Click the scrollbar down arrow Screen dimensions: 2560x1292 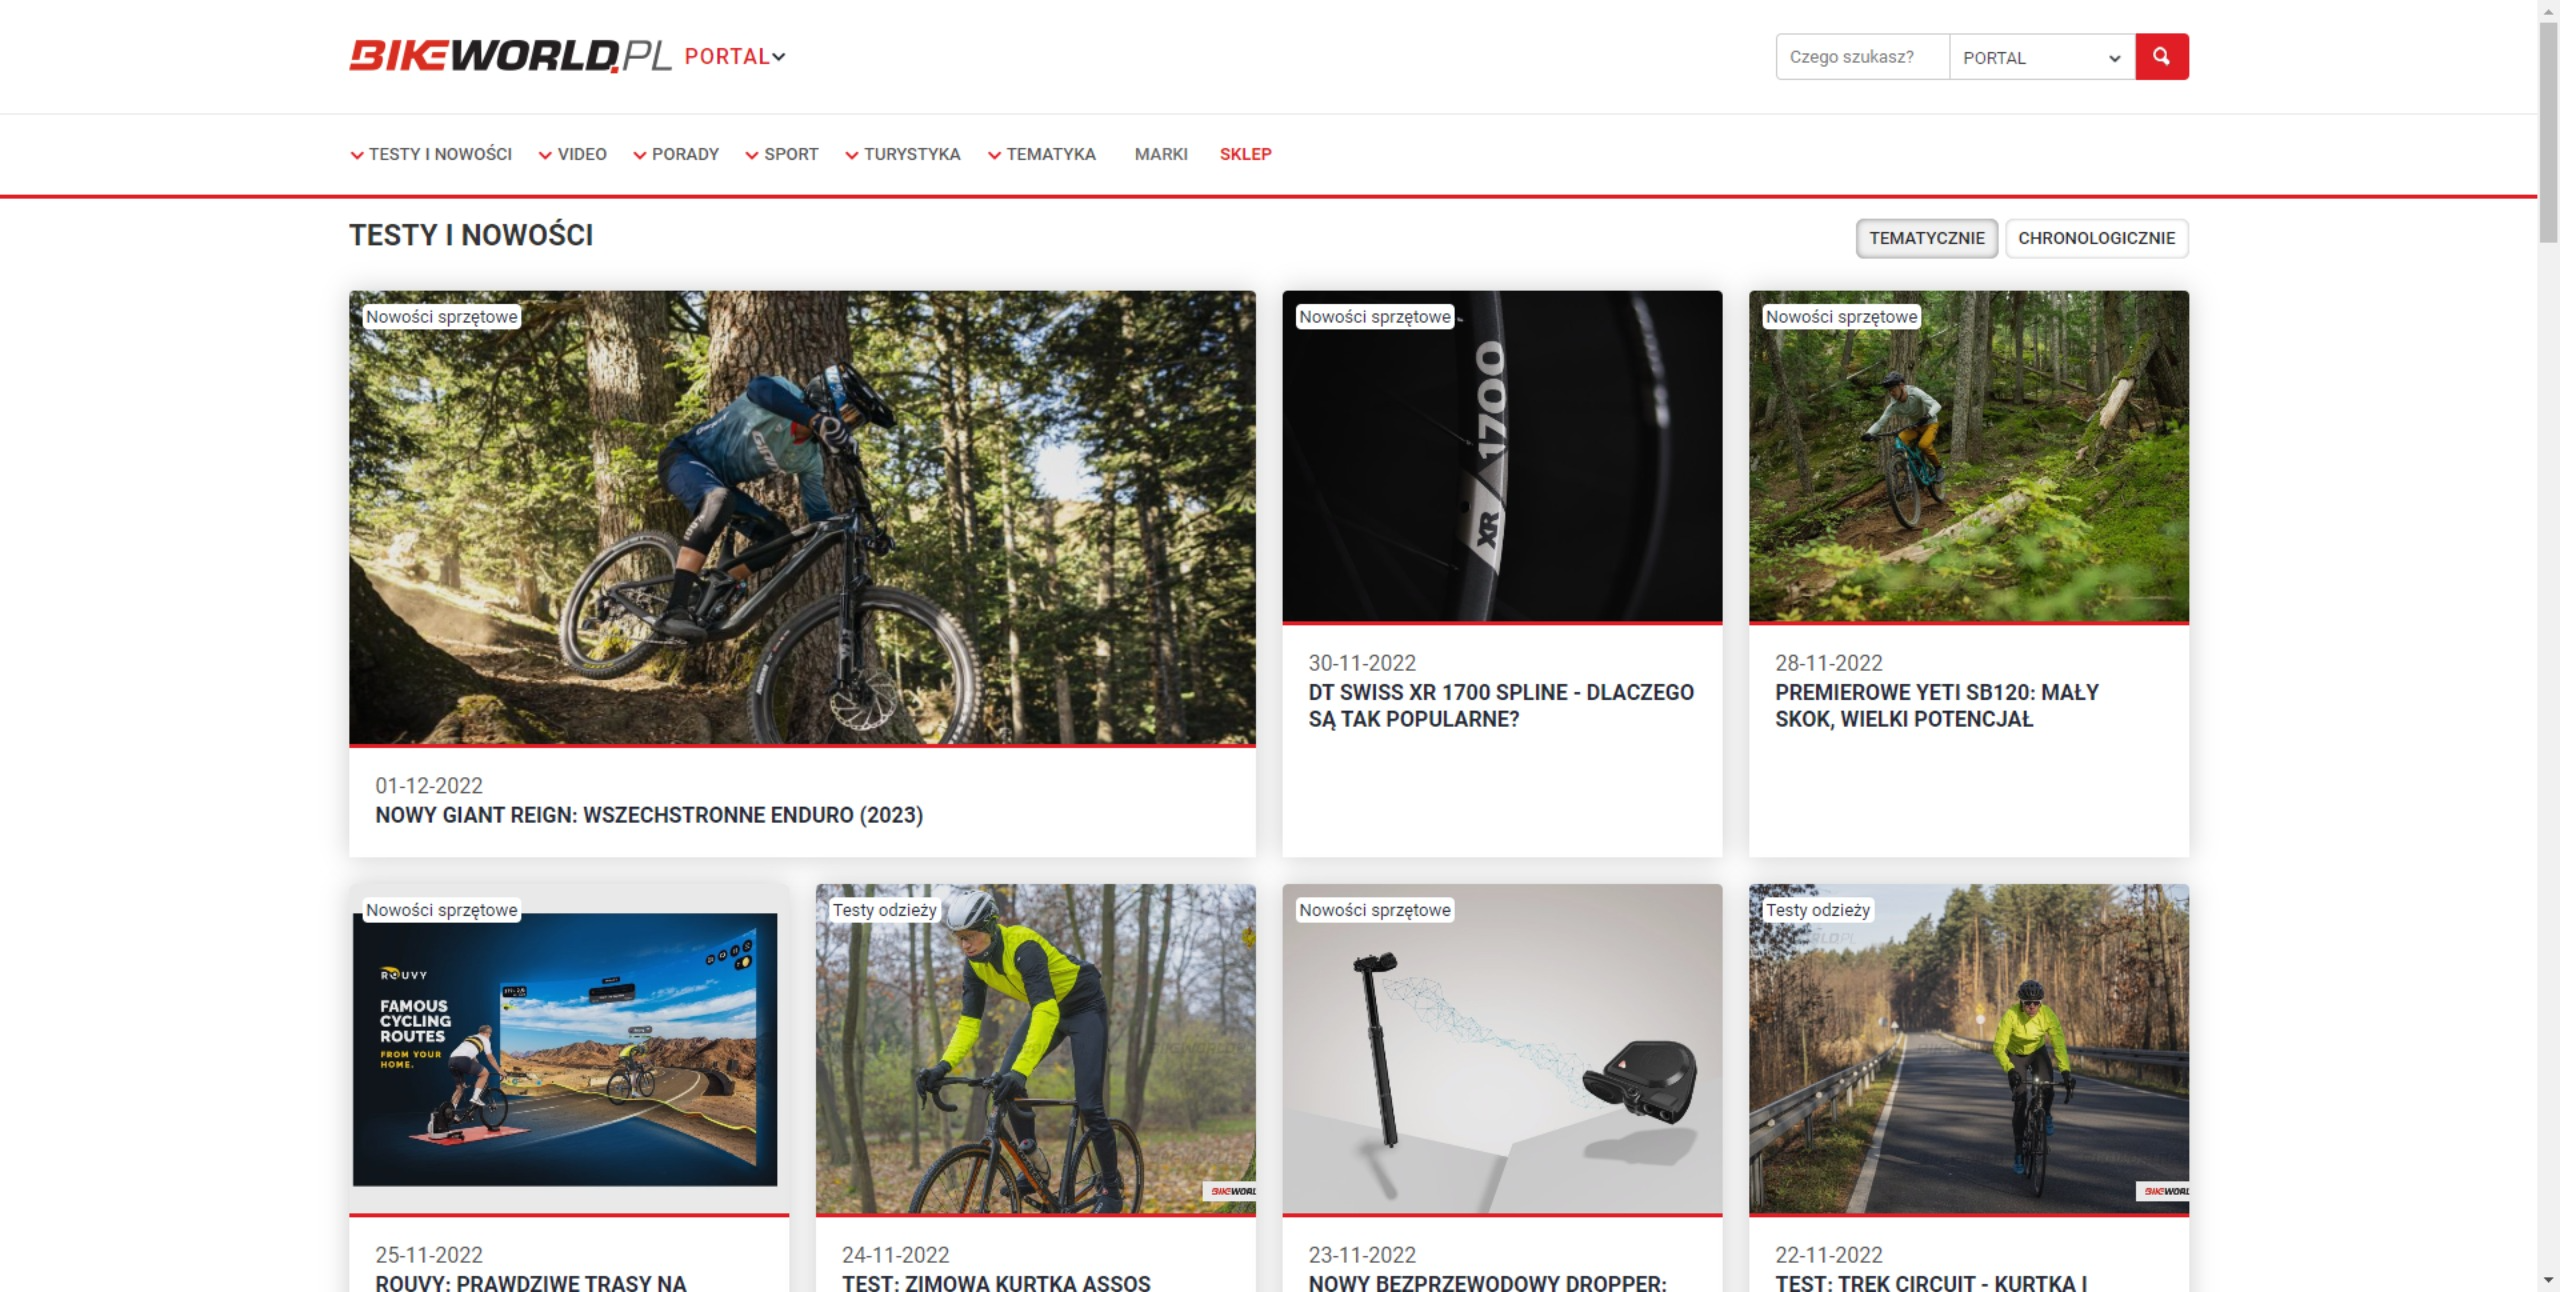pos(2548,1281)
